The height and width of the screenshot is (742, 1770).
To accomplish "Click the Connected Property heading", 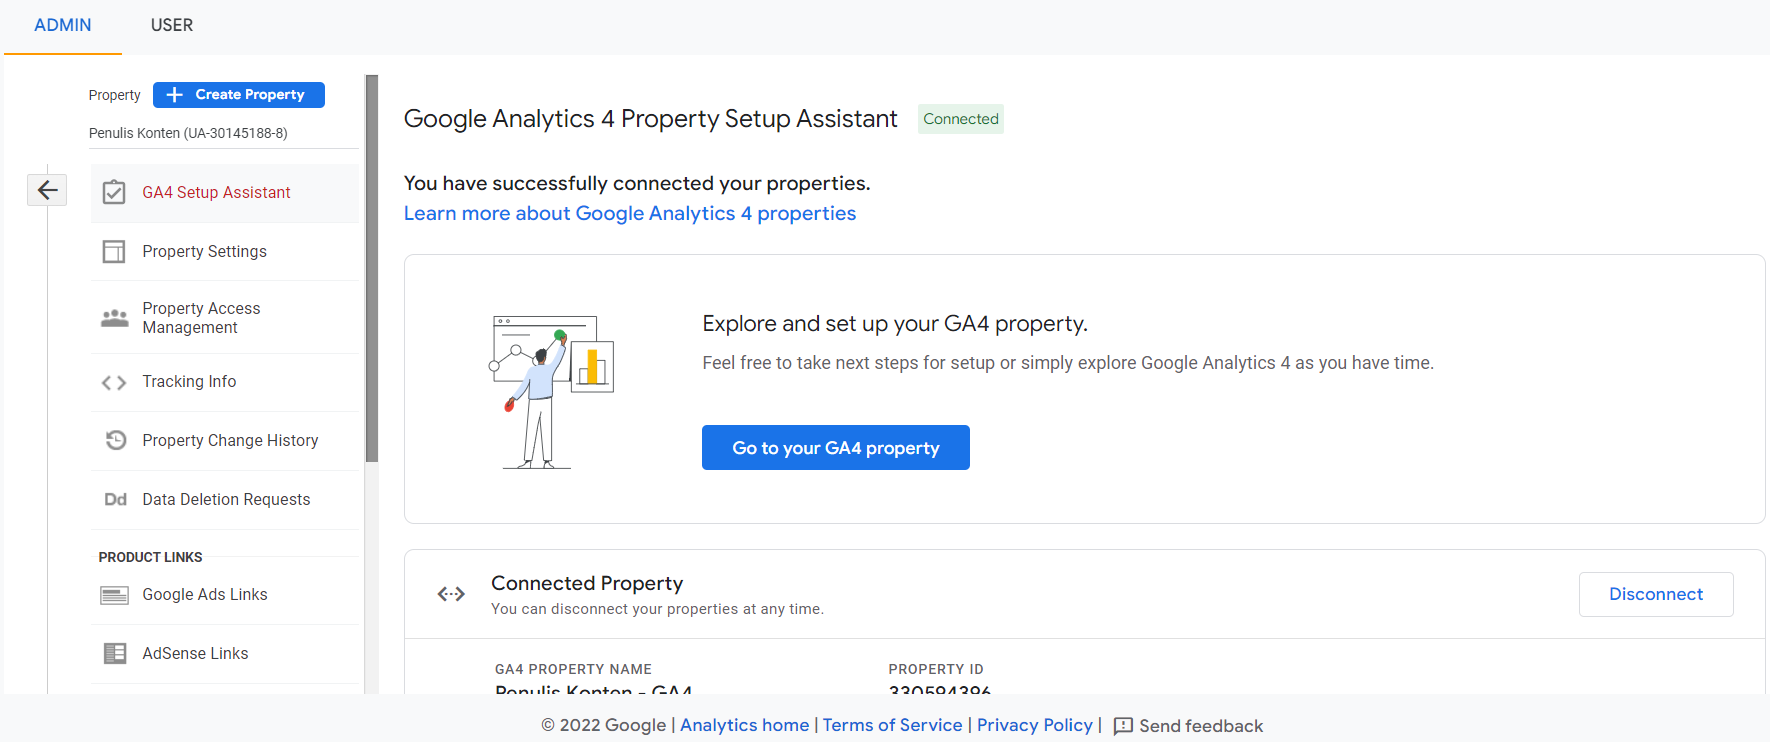I will coord(587,583).
